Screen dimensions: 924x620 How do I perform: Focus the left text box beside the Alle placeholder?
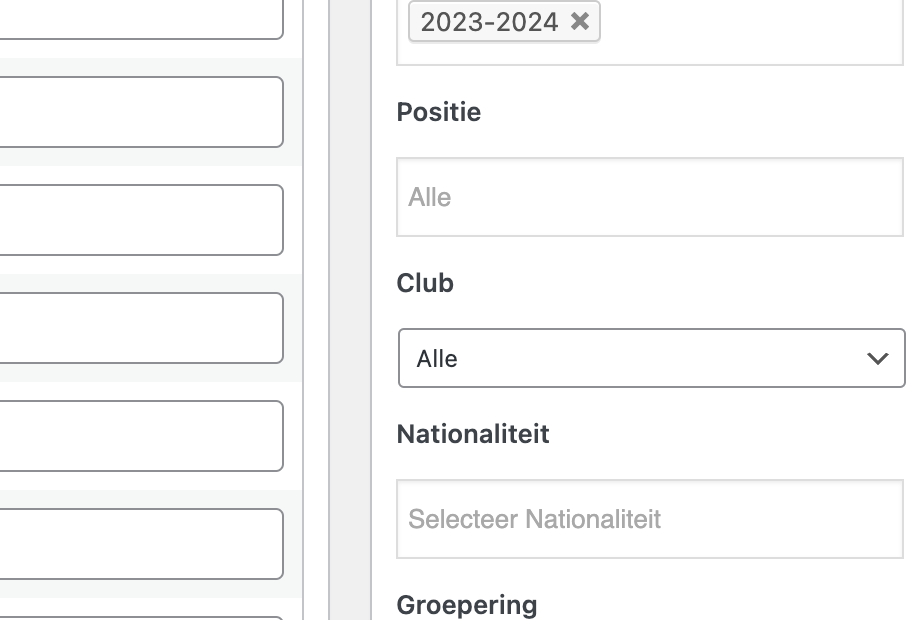click(140, 220)
